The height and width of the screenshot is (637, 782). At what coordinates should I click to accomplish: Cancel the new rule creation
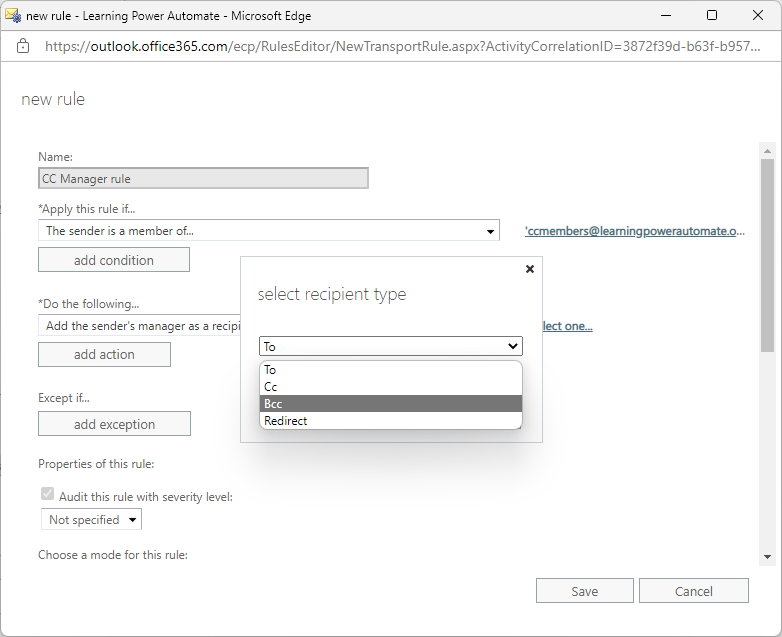[693, 591]
